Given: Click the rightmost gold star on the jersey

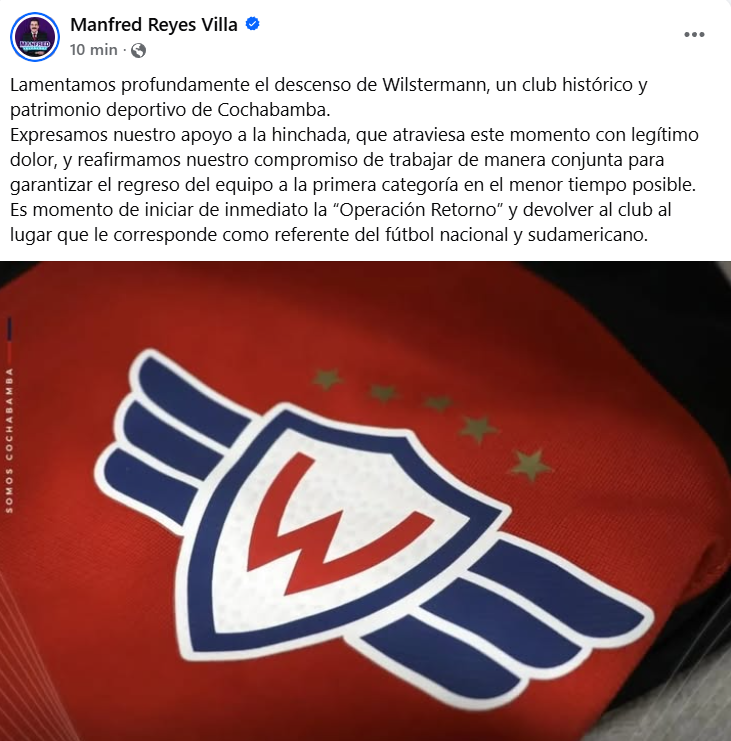Looking at the screenshot, I should click(530, 465).
